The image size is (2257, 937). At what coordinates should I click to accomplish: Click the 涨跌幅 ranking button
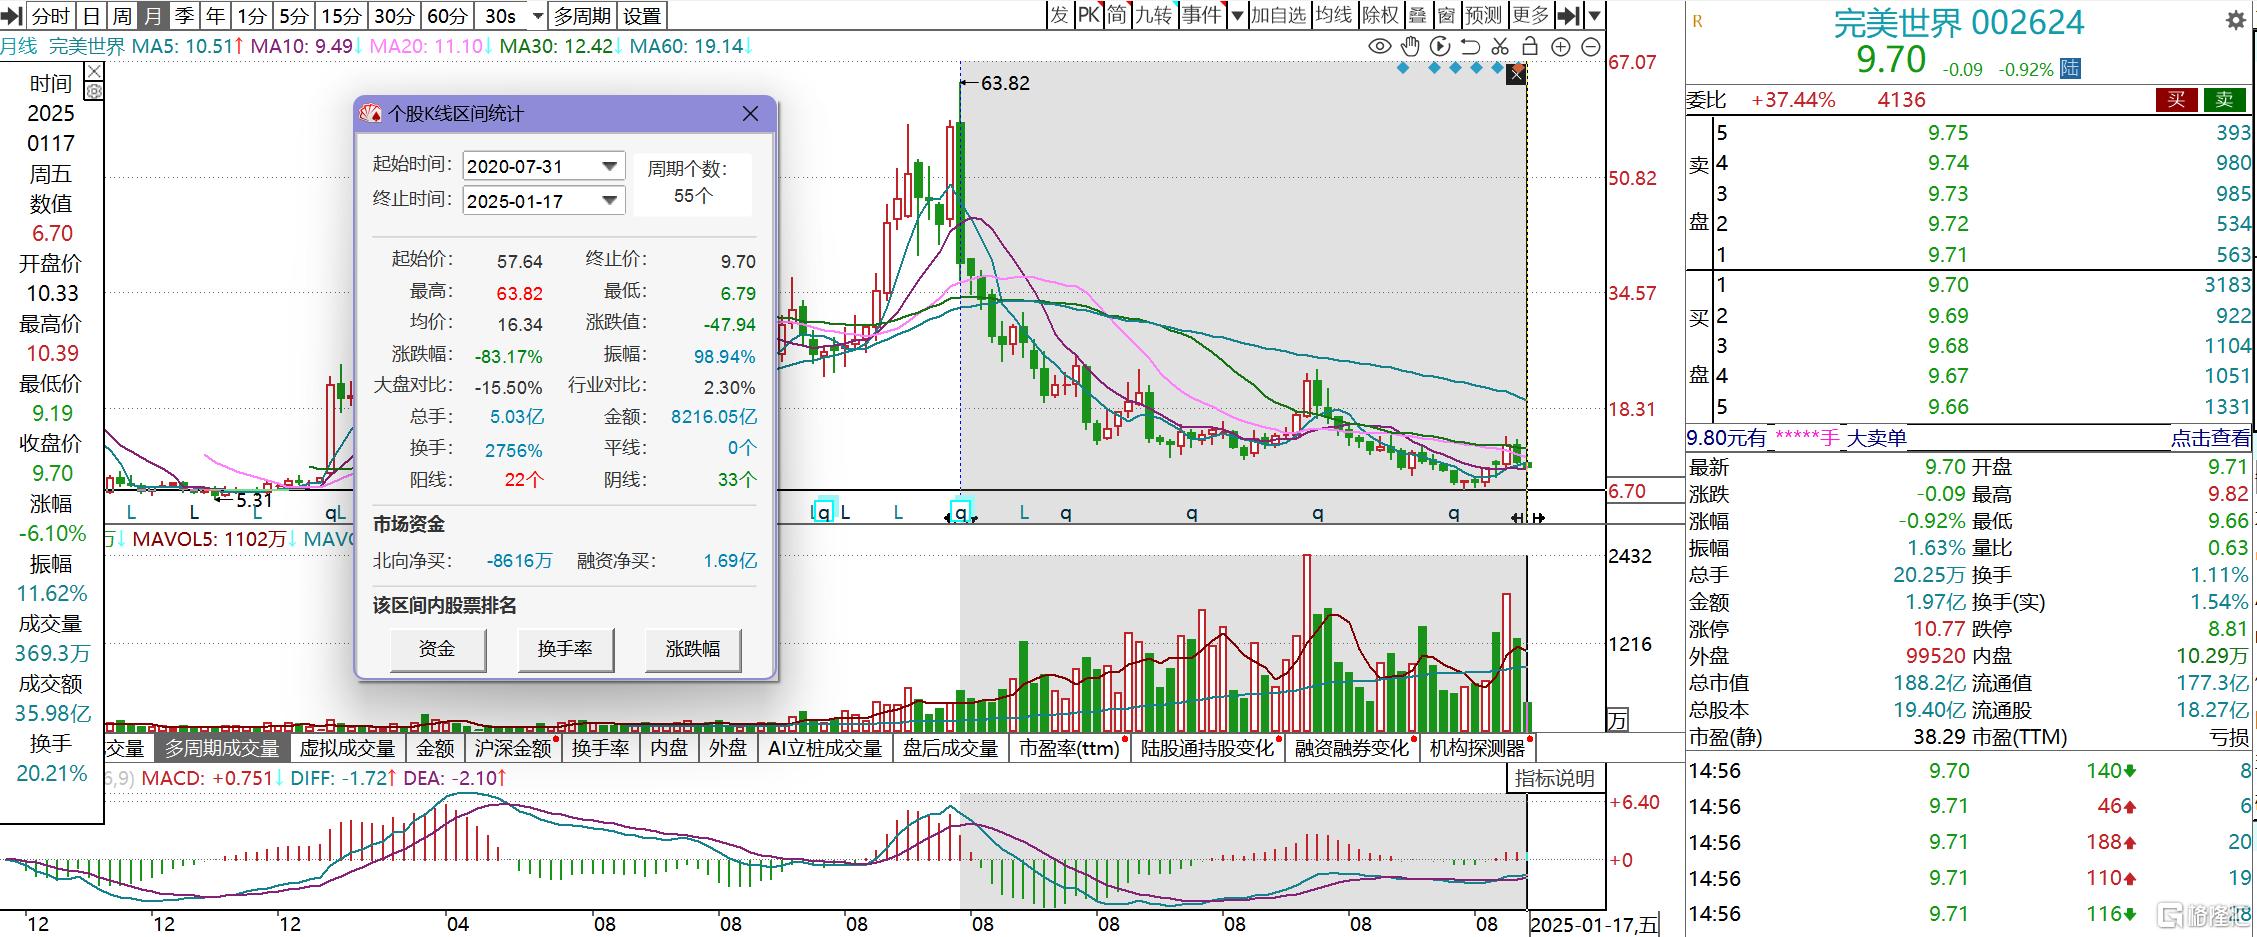[x=693, y=649]
